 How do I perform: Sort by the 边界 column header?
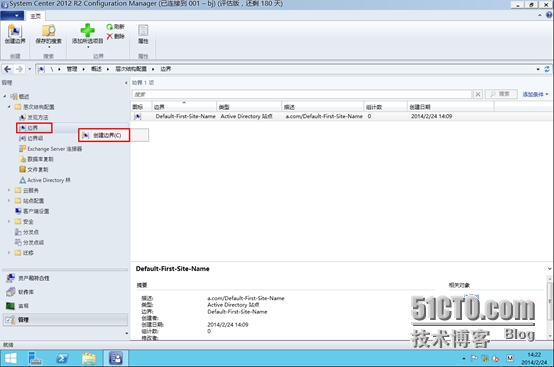pyautogui.click(x=184, y=107)
